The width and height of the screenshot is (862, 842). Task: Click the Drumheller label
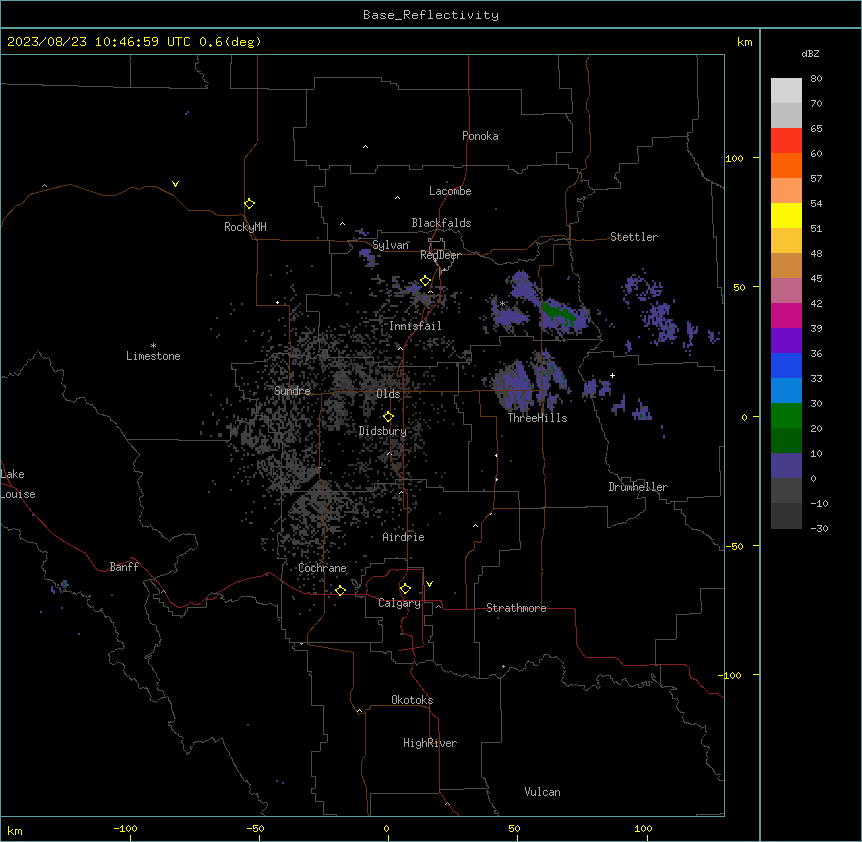click(638, 487)
